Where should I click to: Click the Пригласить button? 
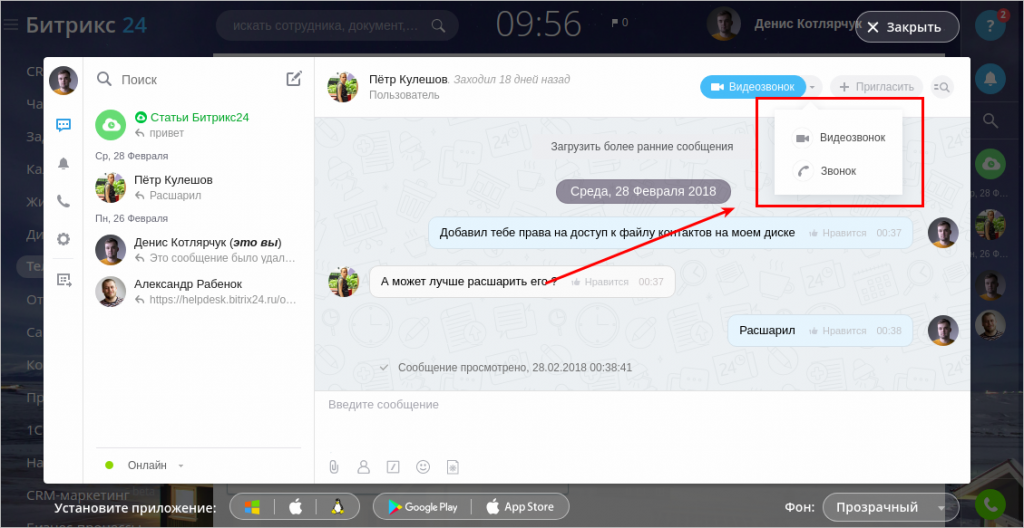876,87
